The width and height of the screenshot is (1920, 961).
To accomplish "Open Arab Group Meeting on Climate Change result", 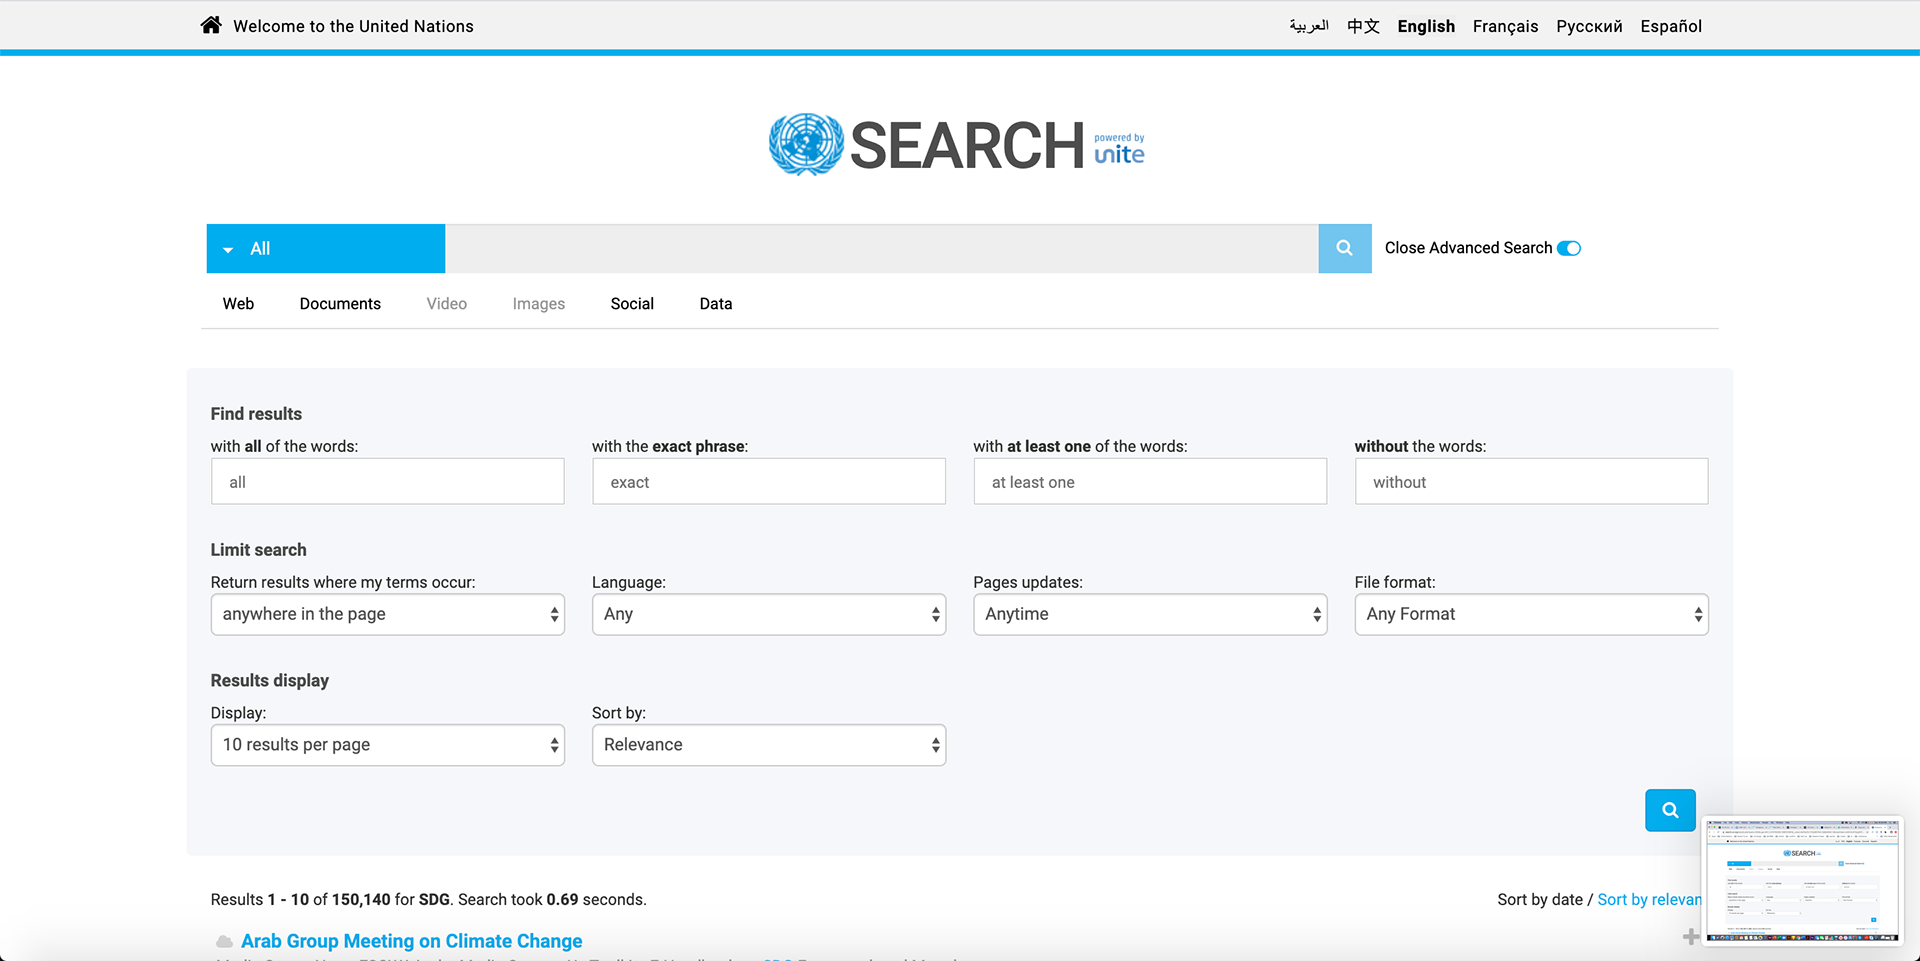I will (x=411, y=941).
